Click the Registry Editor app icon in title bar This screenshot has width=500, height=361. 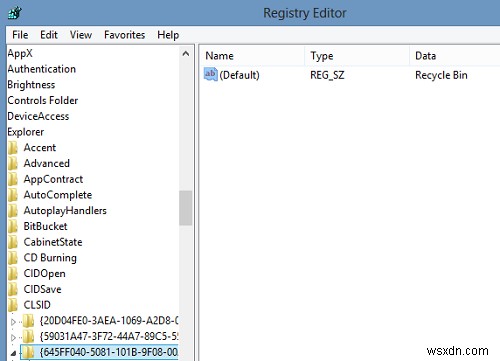tap(14, 13)
